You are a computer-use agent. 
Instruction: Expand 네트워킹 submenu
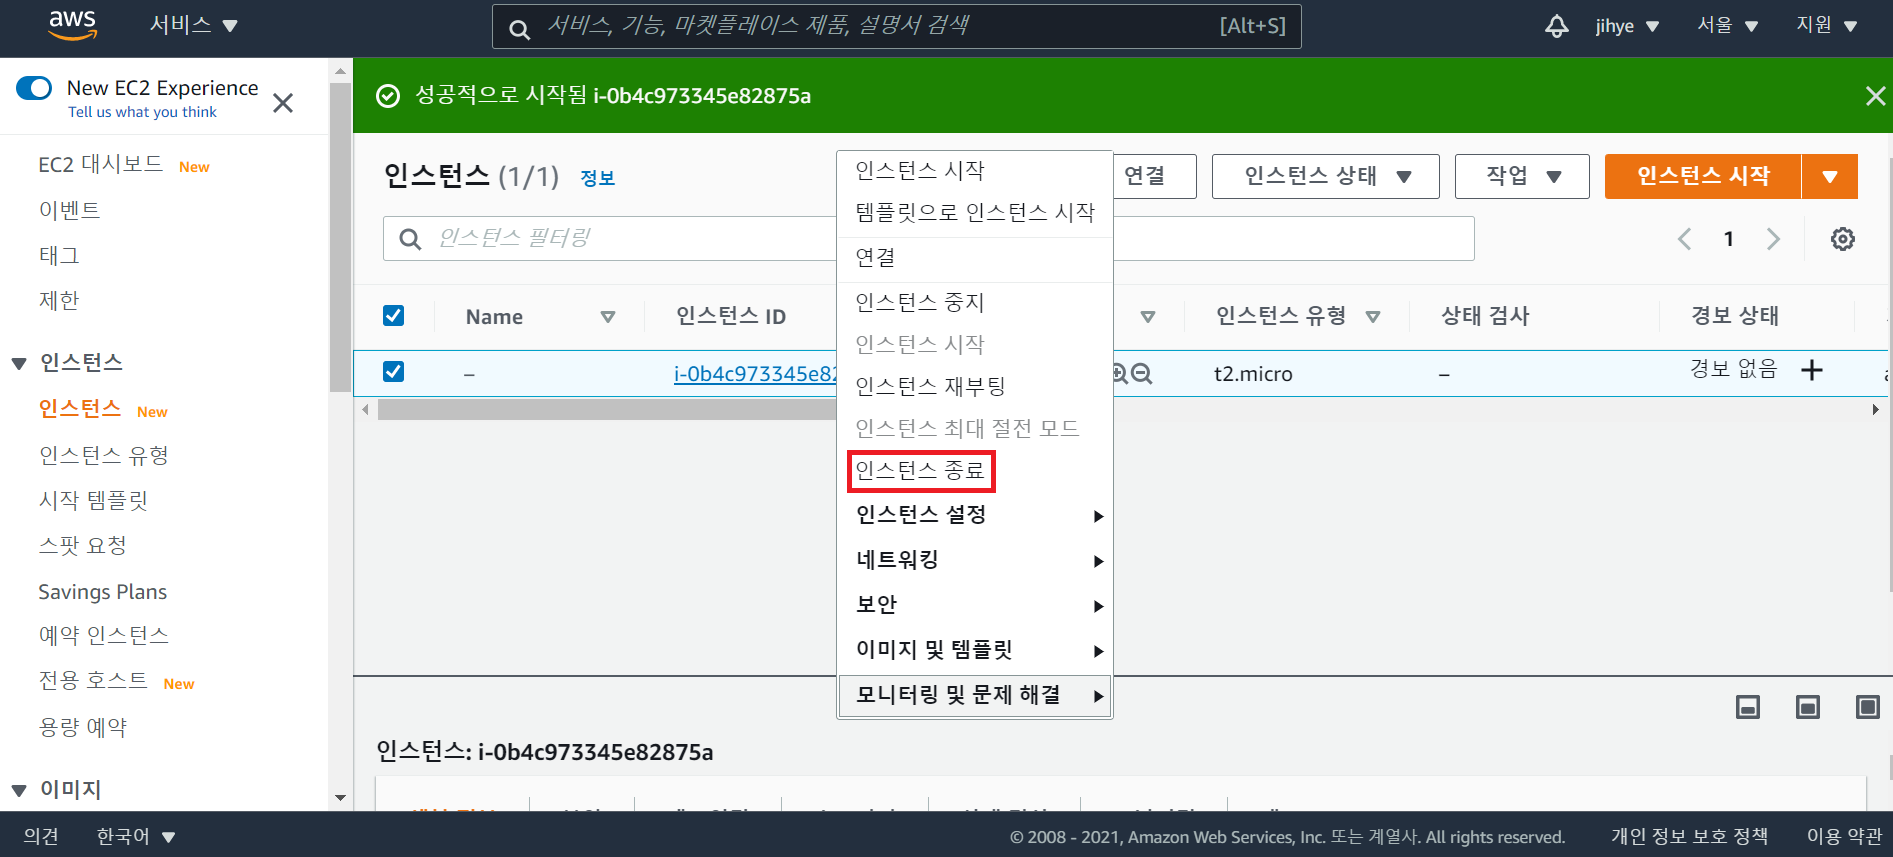[x=975, y=560]
